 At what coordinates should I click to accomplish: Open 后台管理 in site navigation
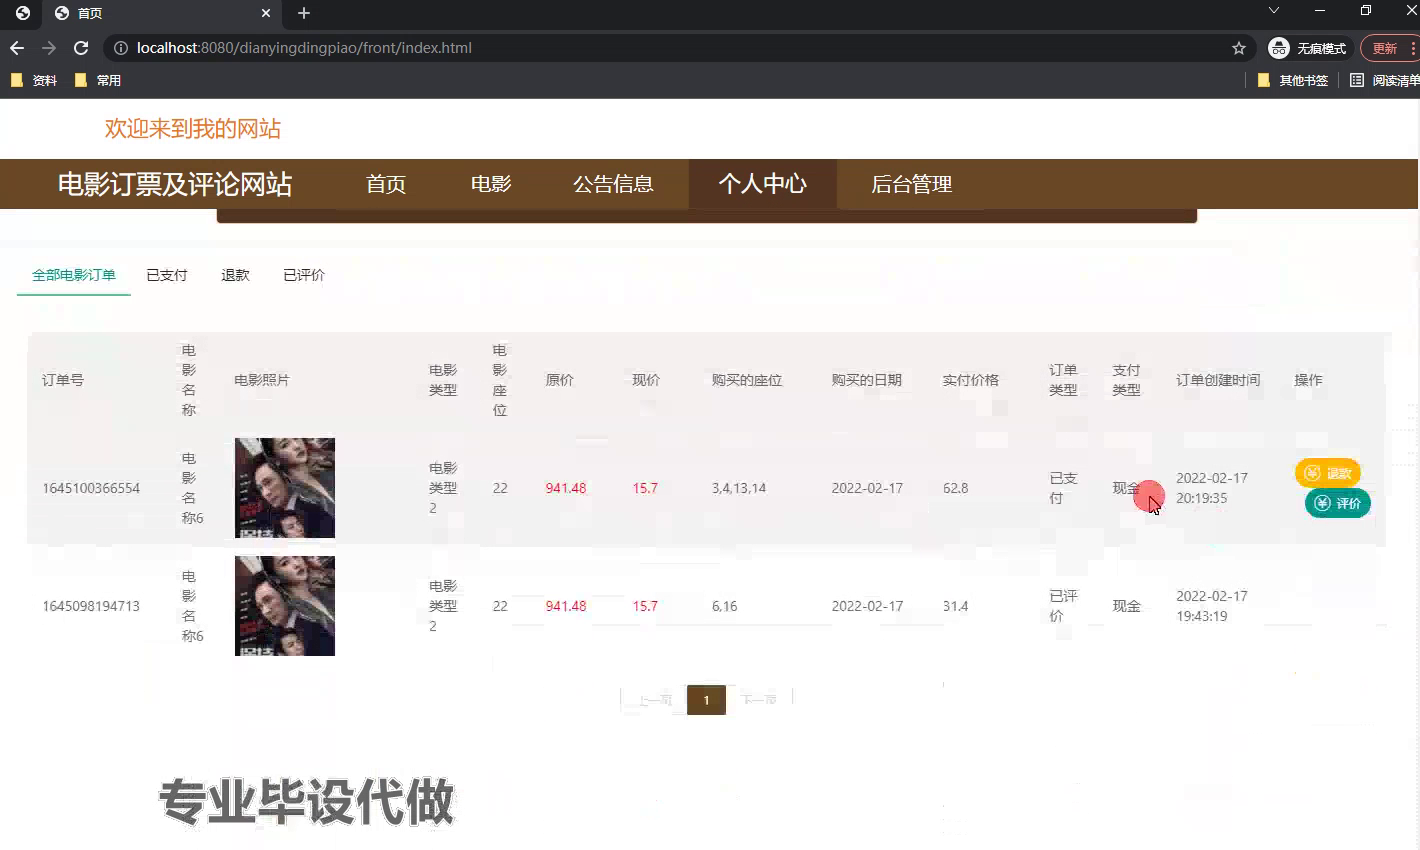911,184
